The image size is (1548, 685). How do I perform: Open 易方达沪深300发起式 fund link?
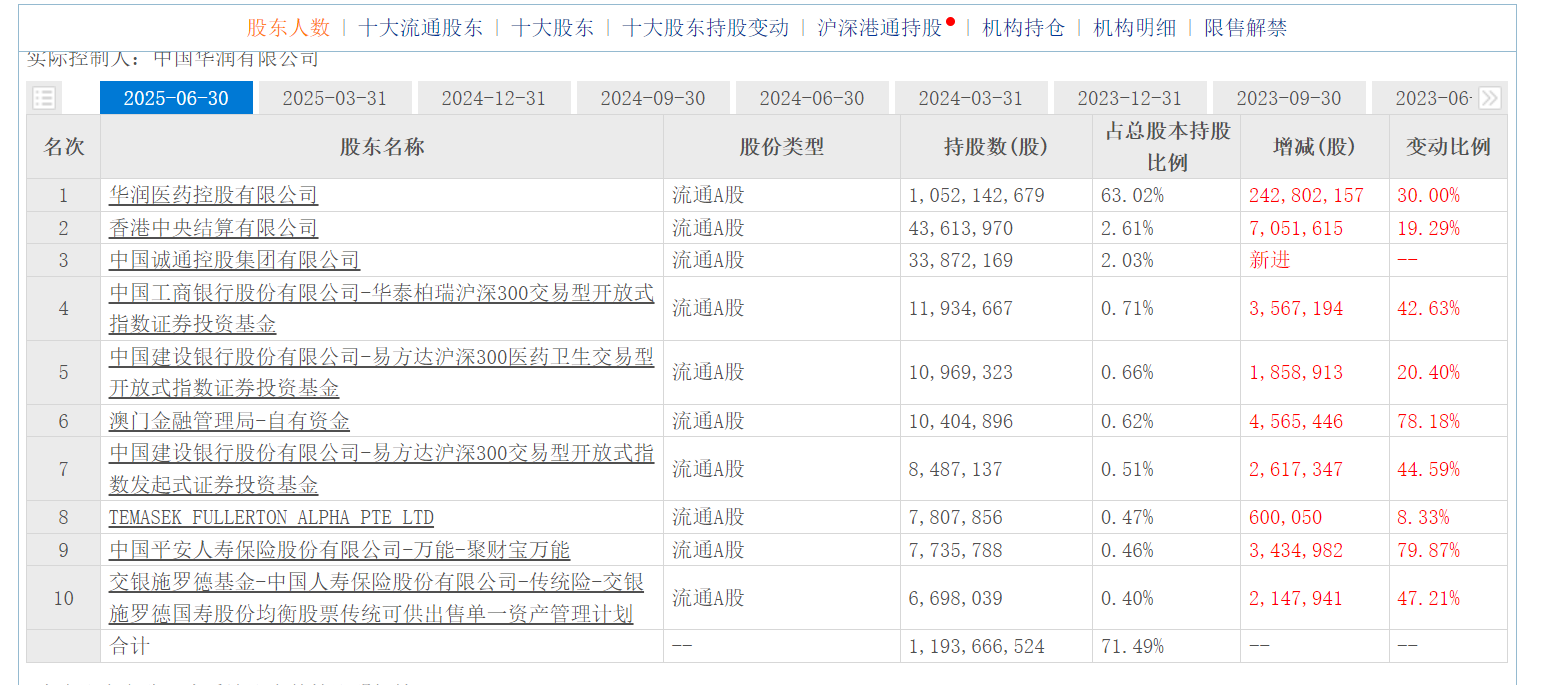[x=381, y=469]
